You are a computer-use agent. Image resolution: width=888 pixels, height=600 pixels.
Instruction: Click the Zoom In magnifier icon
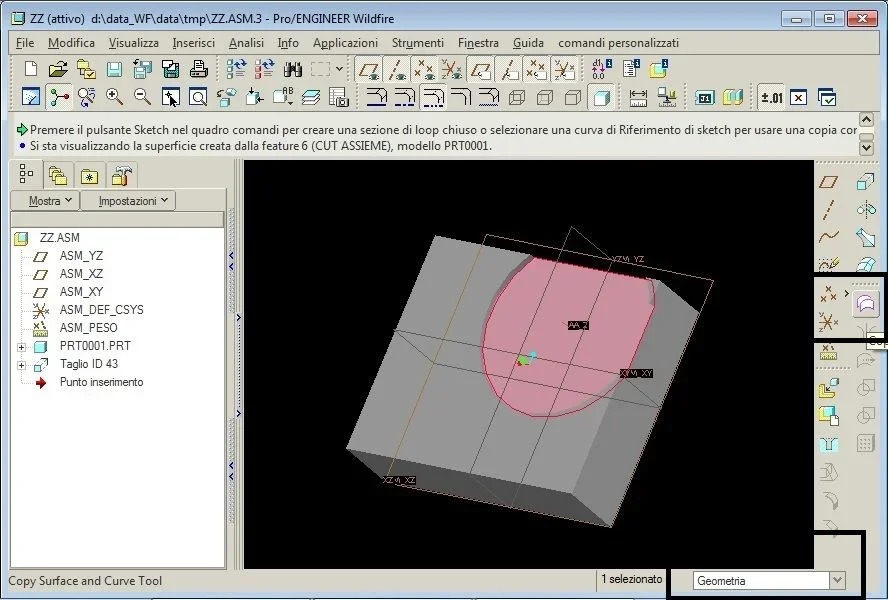point(115,97)
